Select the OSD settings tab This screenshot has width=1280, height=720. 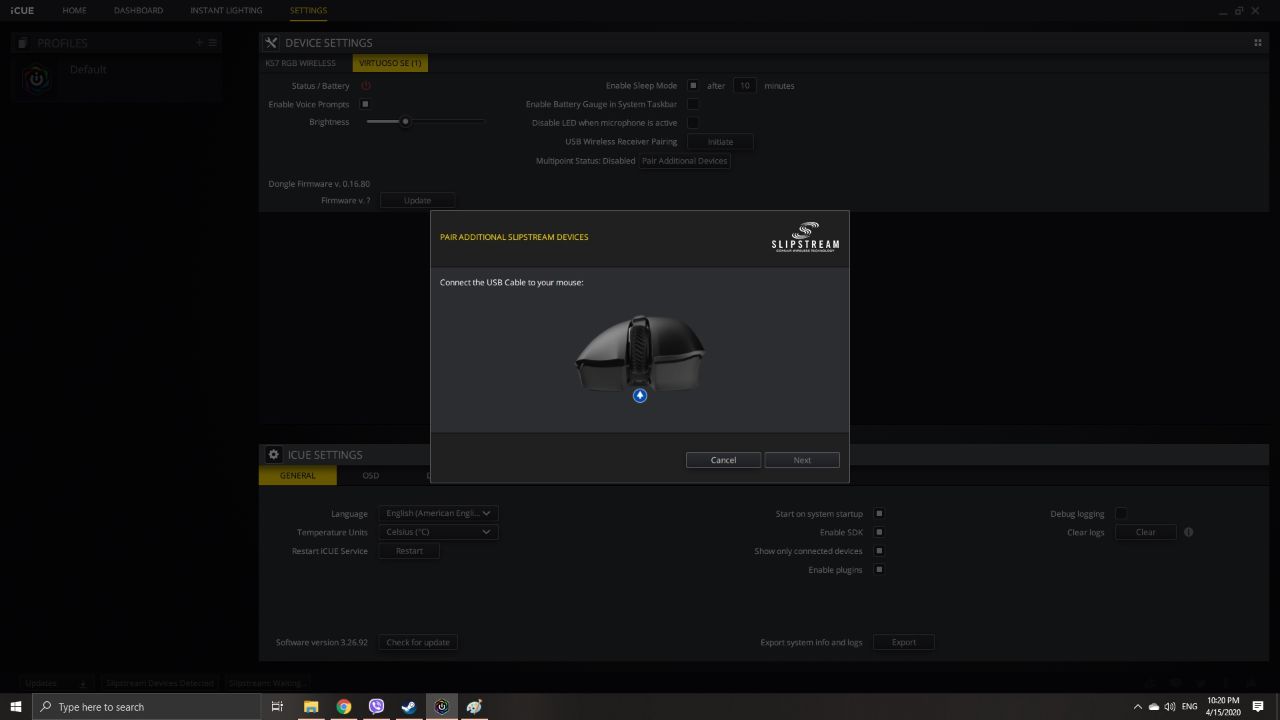(371, 476)
